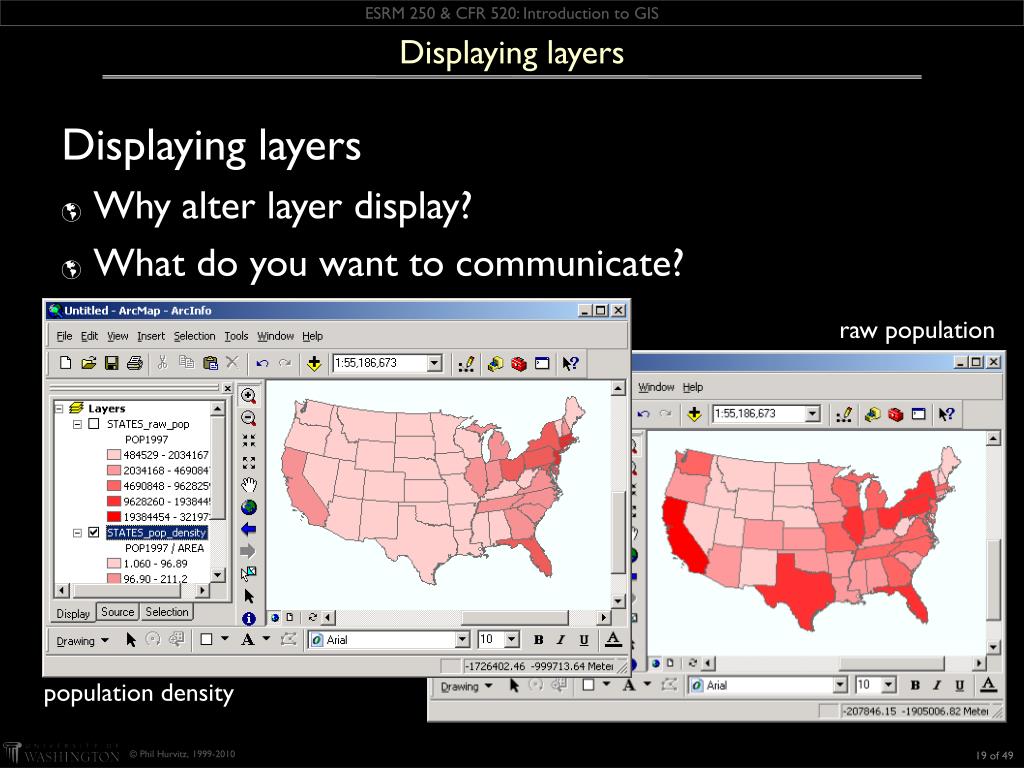1024x768 pixels.
Task: Open red ArcToolbox icon in front ArcMap window
Action: [519, 364]
